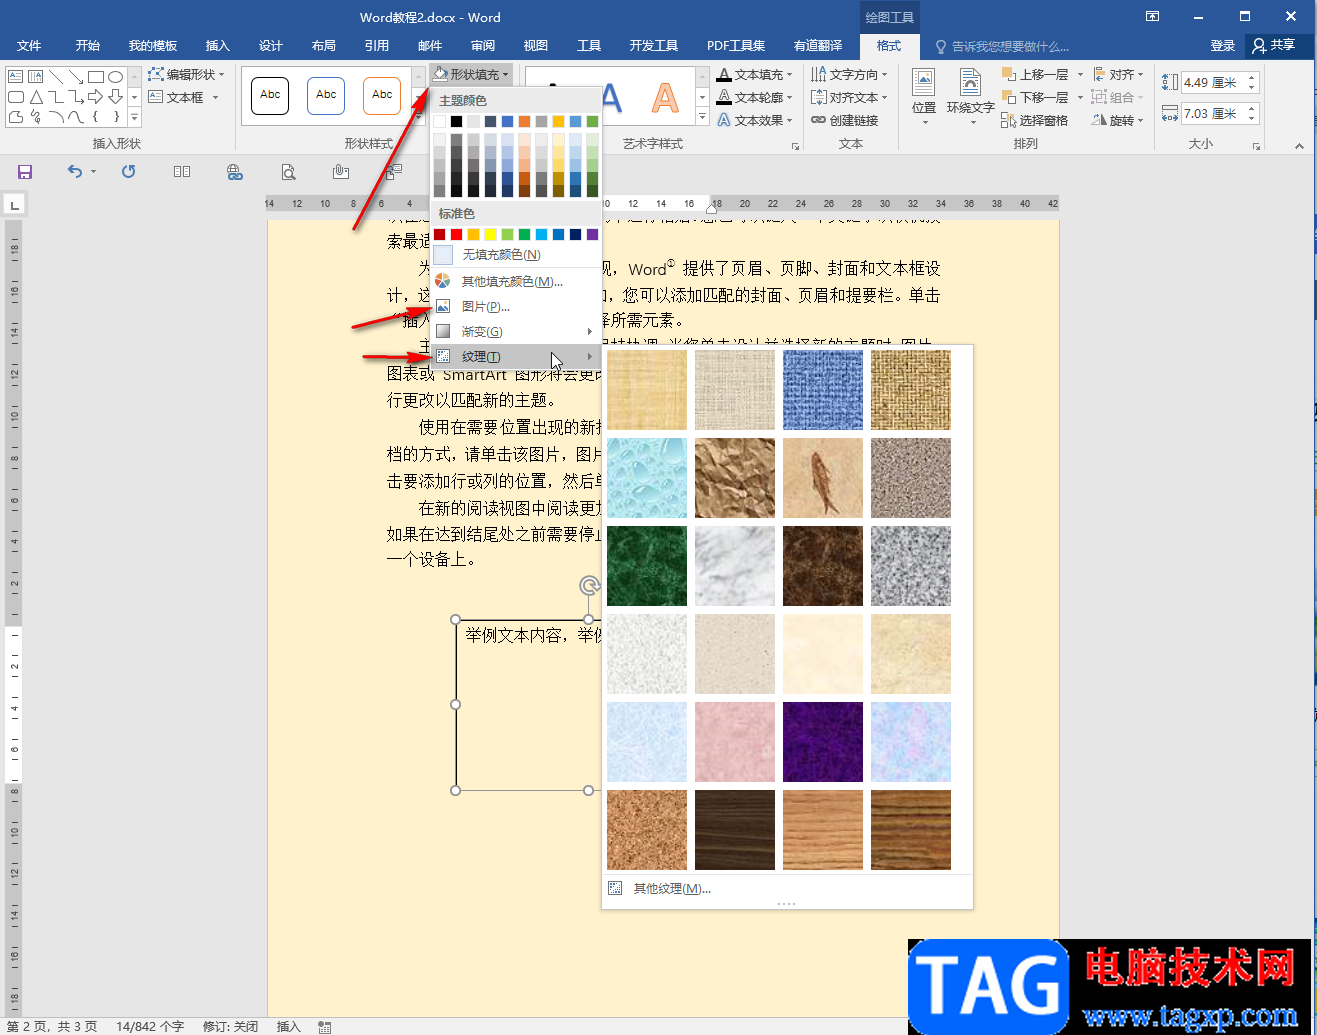1317x1035 pixels.
Task: Click the Selection Pane (选择窗格) button
Action: click(x=1034, y=120)
